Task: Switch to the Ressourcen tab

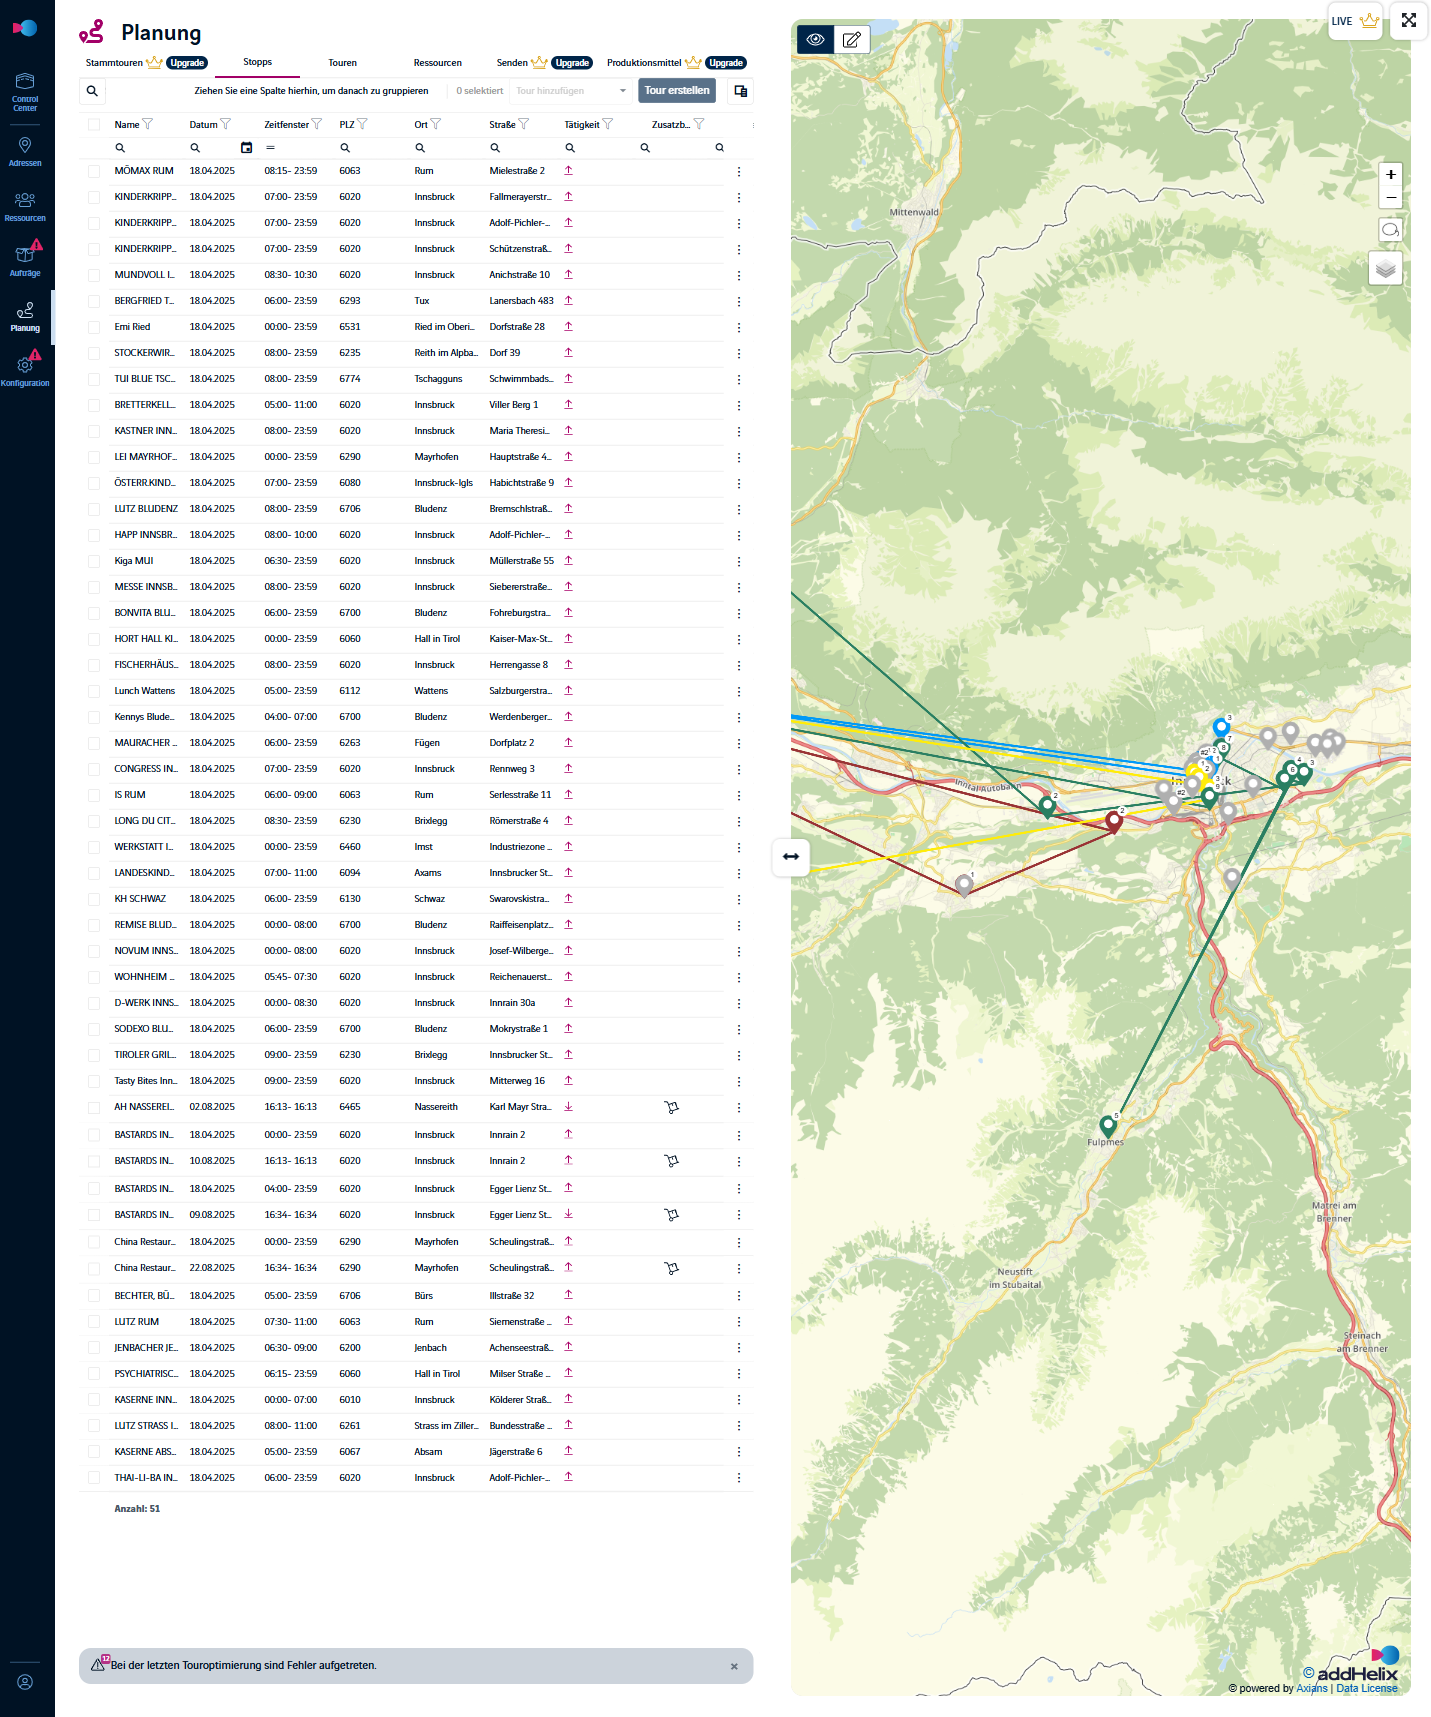Action: pos(437,63)
